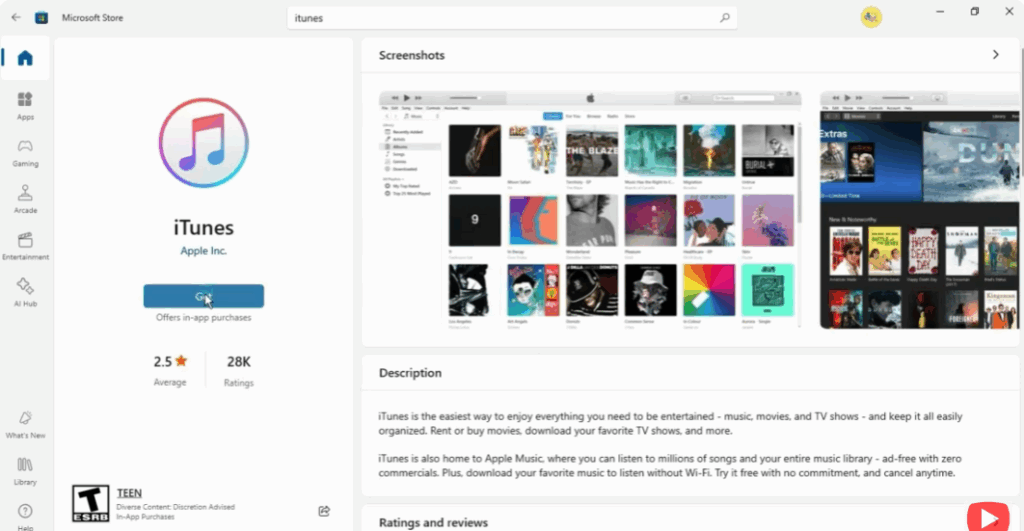The image size is (1024, 531).
Task: Open AI Hub in sidebar
Action: tap(25, 291)
